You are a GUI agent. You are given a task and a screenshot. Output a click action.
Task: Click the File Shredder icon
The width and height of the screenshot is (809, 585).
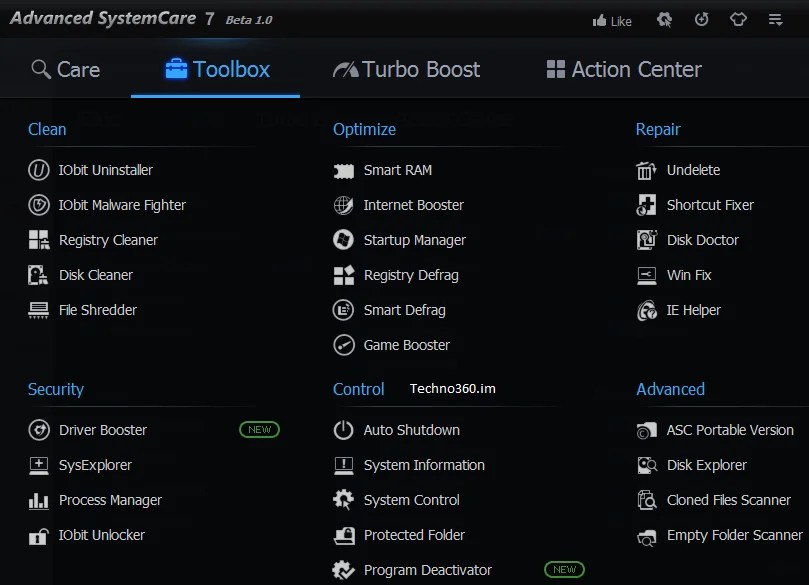[x=38, y=311]
